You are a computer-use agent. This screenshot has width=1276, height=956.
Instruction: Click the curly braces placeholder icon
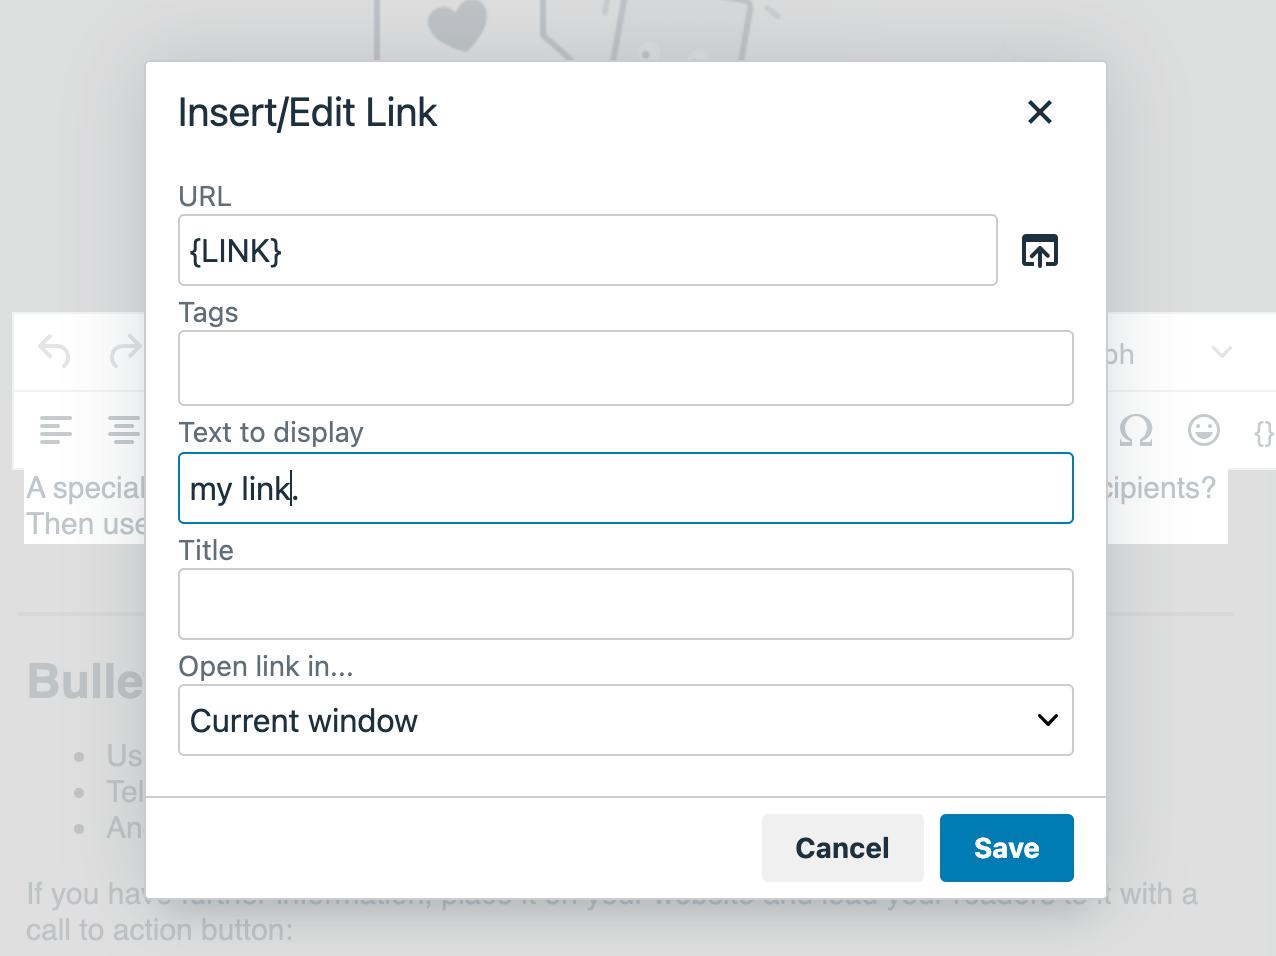tap(1264, 432)
